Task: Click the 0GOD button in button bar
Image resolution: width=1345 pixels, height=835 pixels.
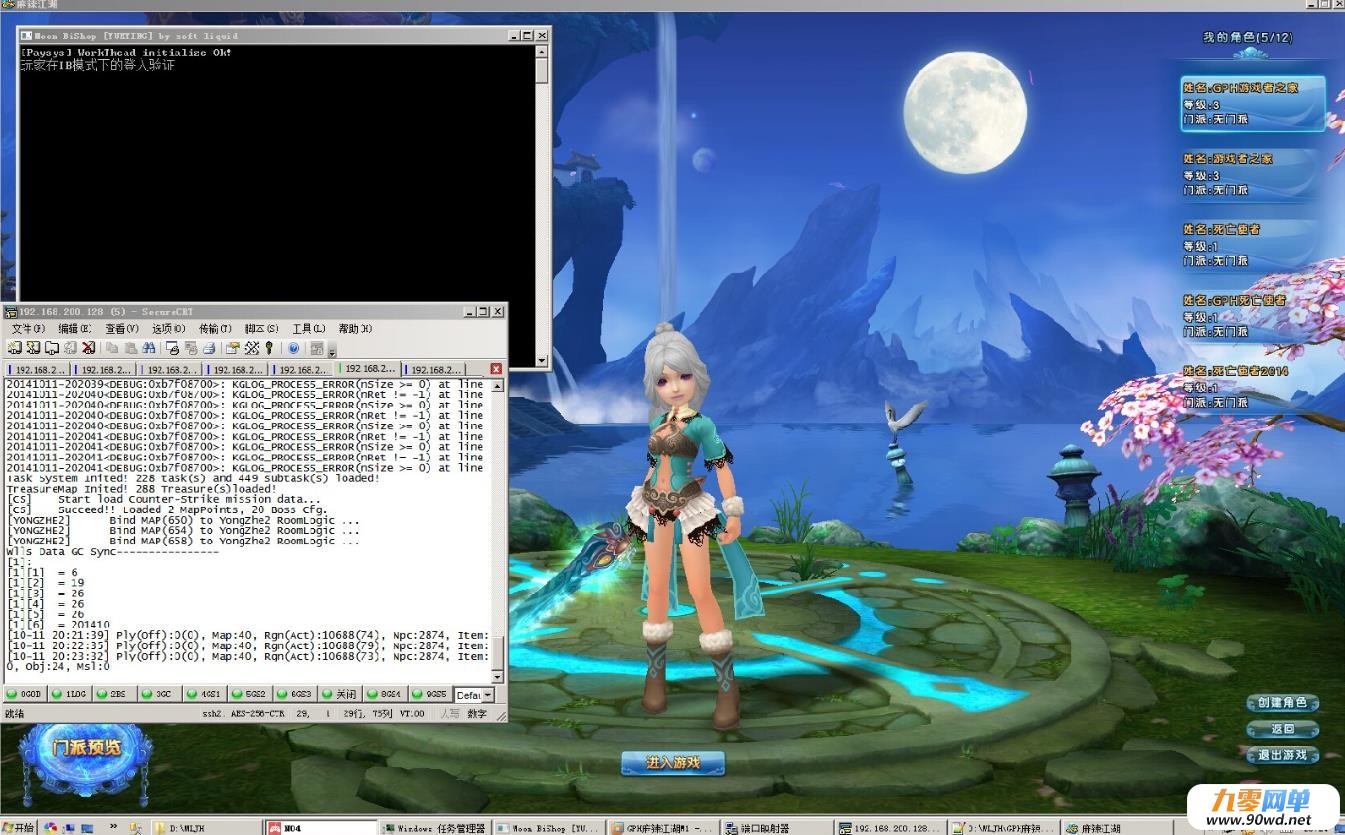Action: click(26, 694)
